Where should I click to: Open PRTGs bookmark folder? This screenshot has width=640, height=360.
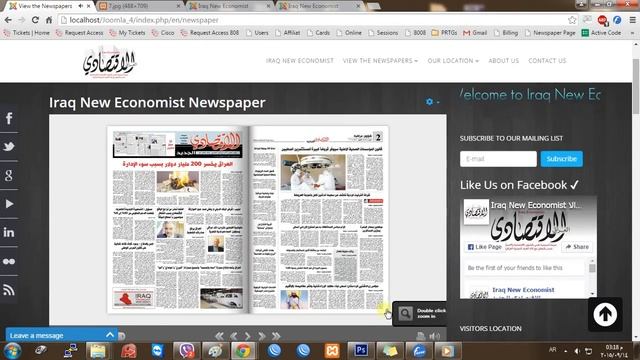click(444, 33)
